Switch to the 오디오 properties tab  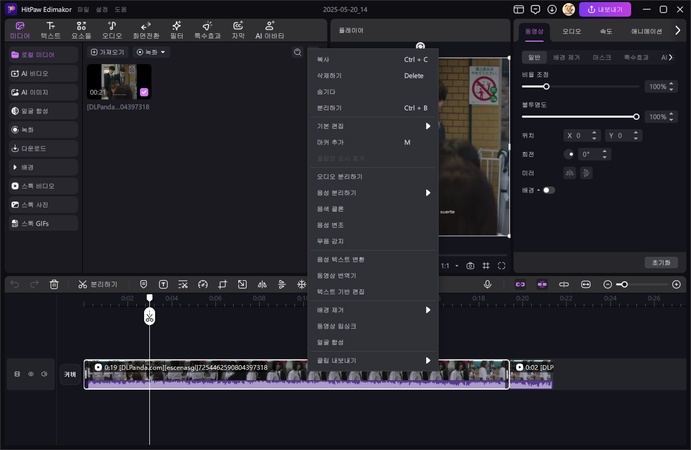point(571,31)
